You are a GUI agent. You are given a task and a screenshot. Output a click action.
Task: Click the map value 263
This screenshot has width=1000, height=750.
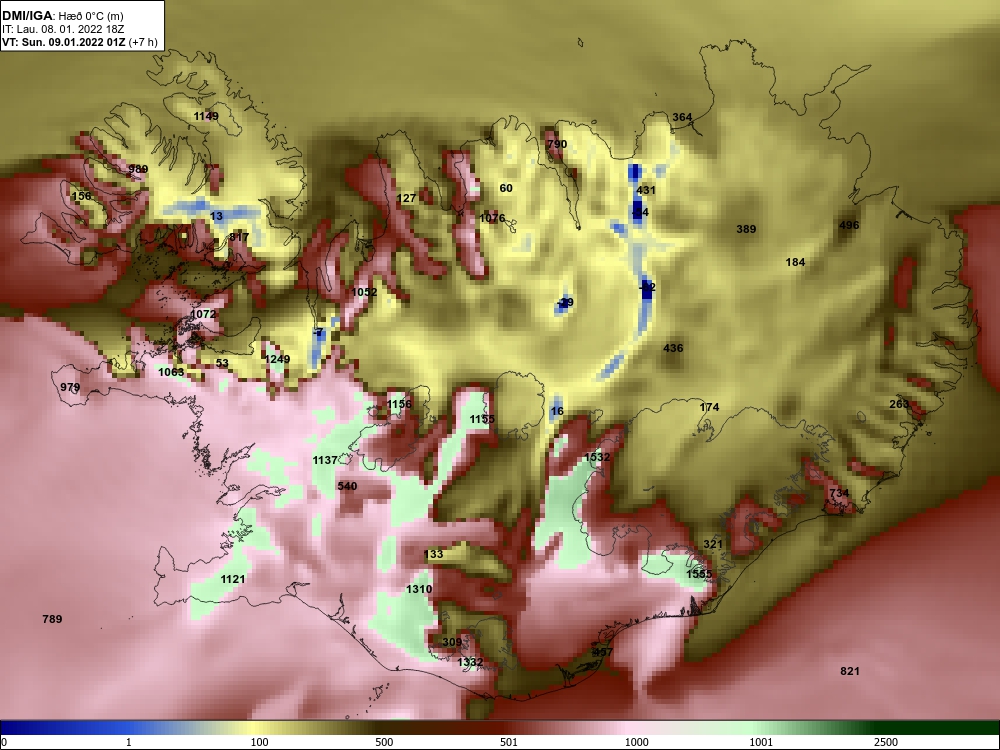tap(899, 404)
